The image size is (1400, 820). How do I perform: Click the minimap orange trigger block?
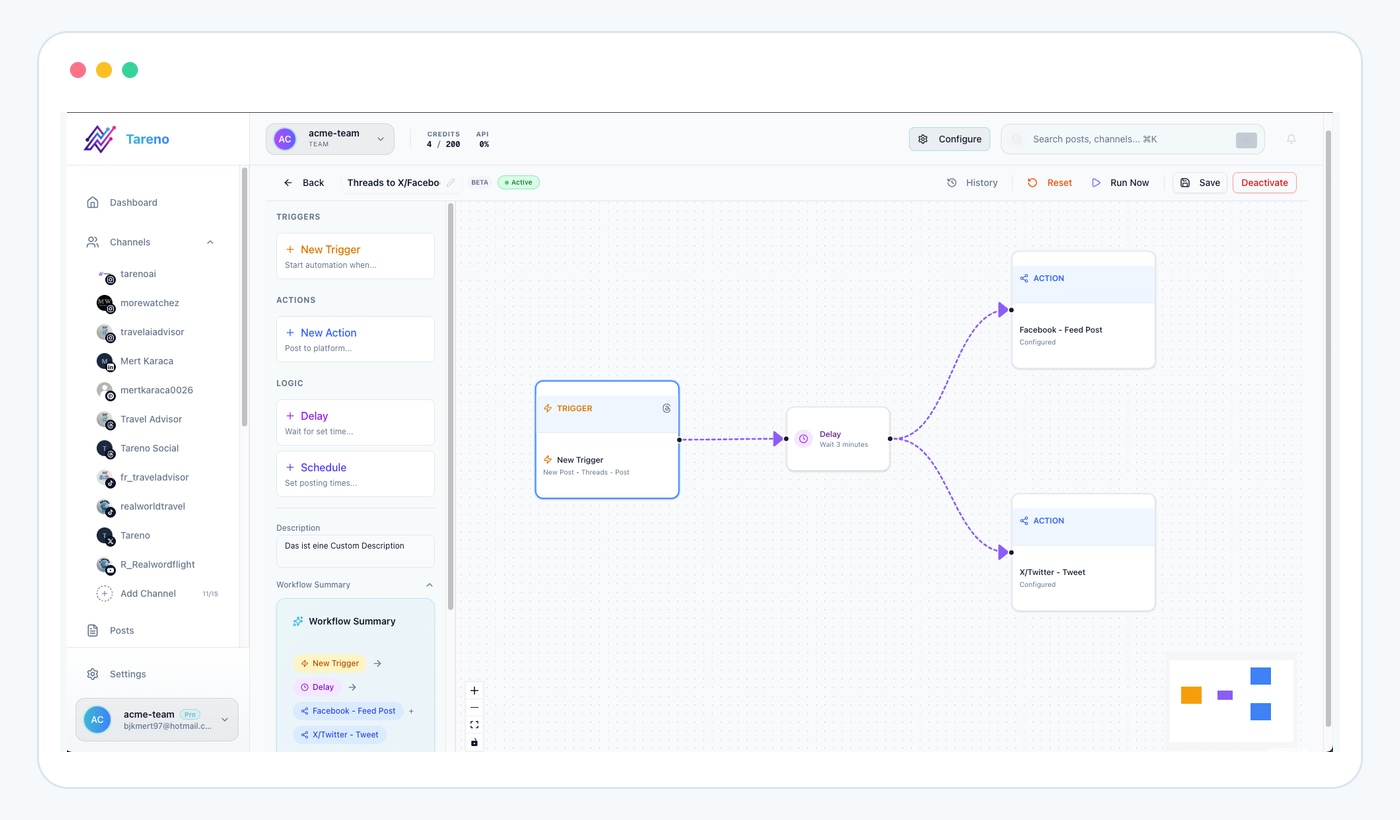[x=1191, y=695]
